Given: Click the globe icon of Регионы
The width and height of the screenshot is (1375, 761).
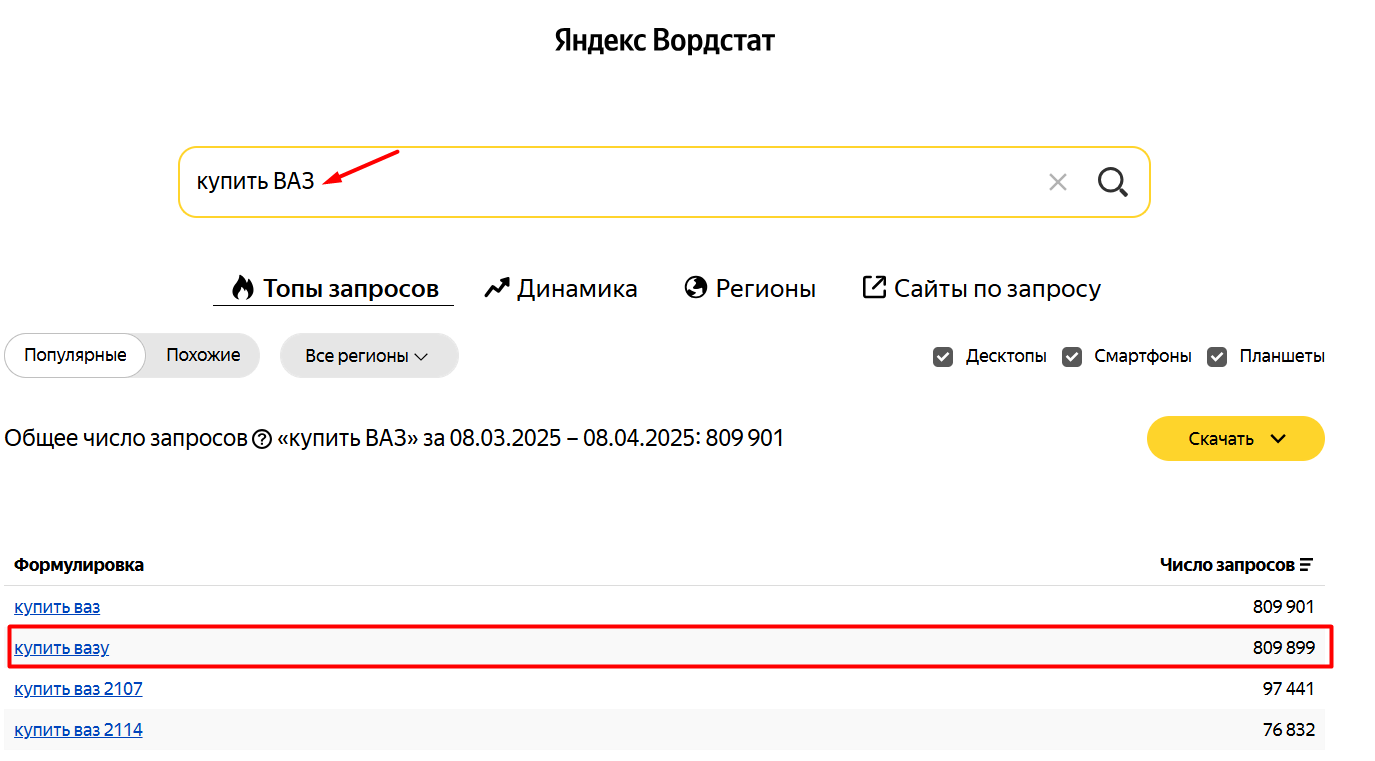Looking at the screenshot, I should pos(696,288).
